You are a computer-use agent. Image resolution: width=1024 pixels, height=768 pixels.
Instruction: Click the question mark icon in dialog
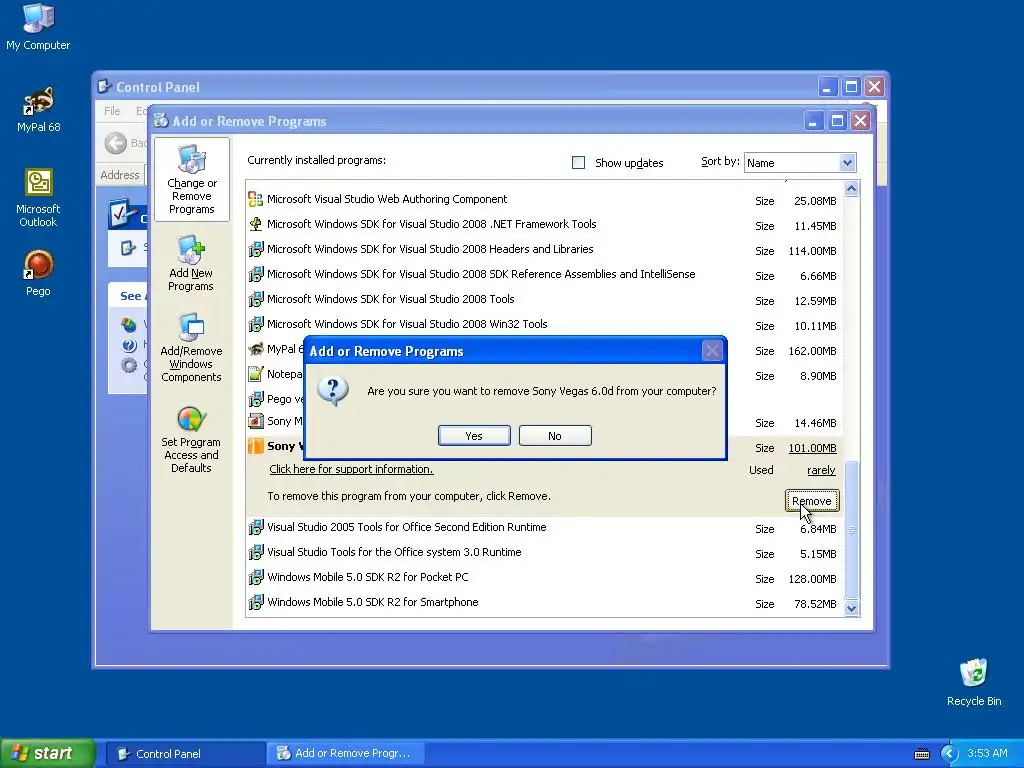332,391
